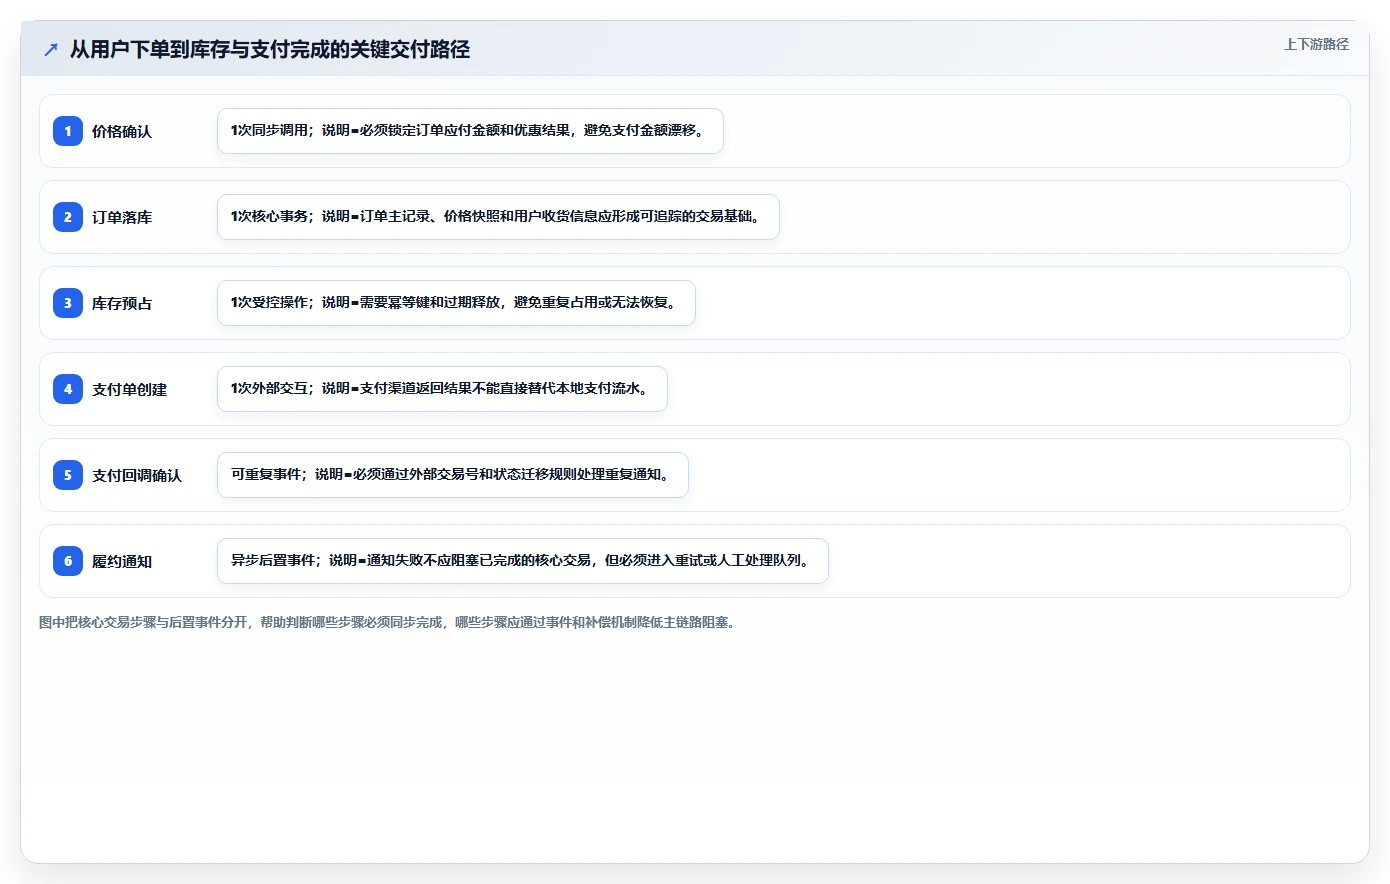
Task: Select the 价格确认 step label
Action: coord(122,131)
